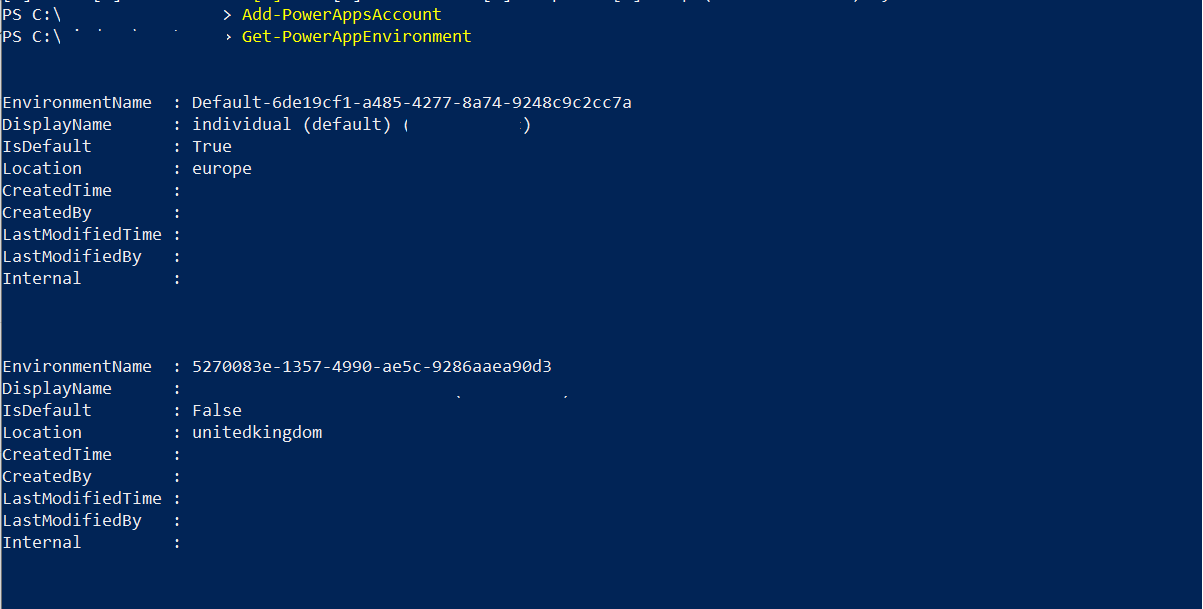Click the first EnvironmentName label
This screenshot has height=609, width=1203.
77,103
